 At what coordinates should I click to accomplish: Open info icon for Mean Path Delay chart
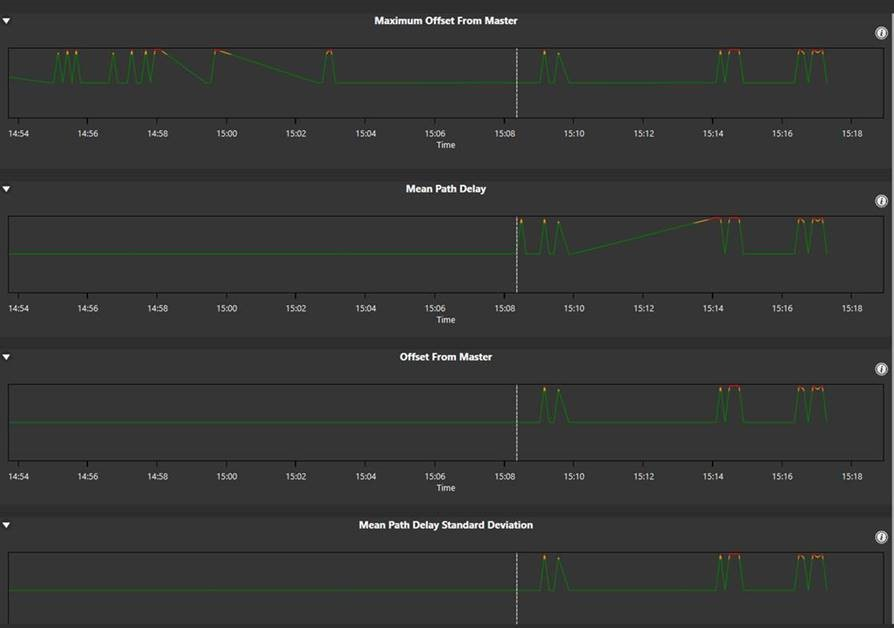pyautogui.click(x=881, y=201)
